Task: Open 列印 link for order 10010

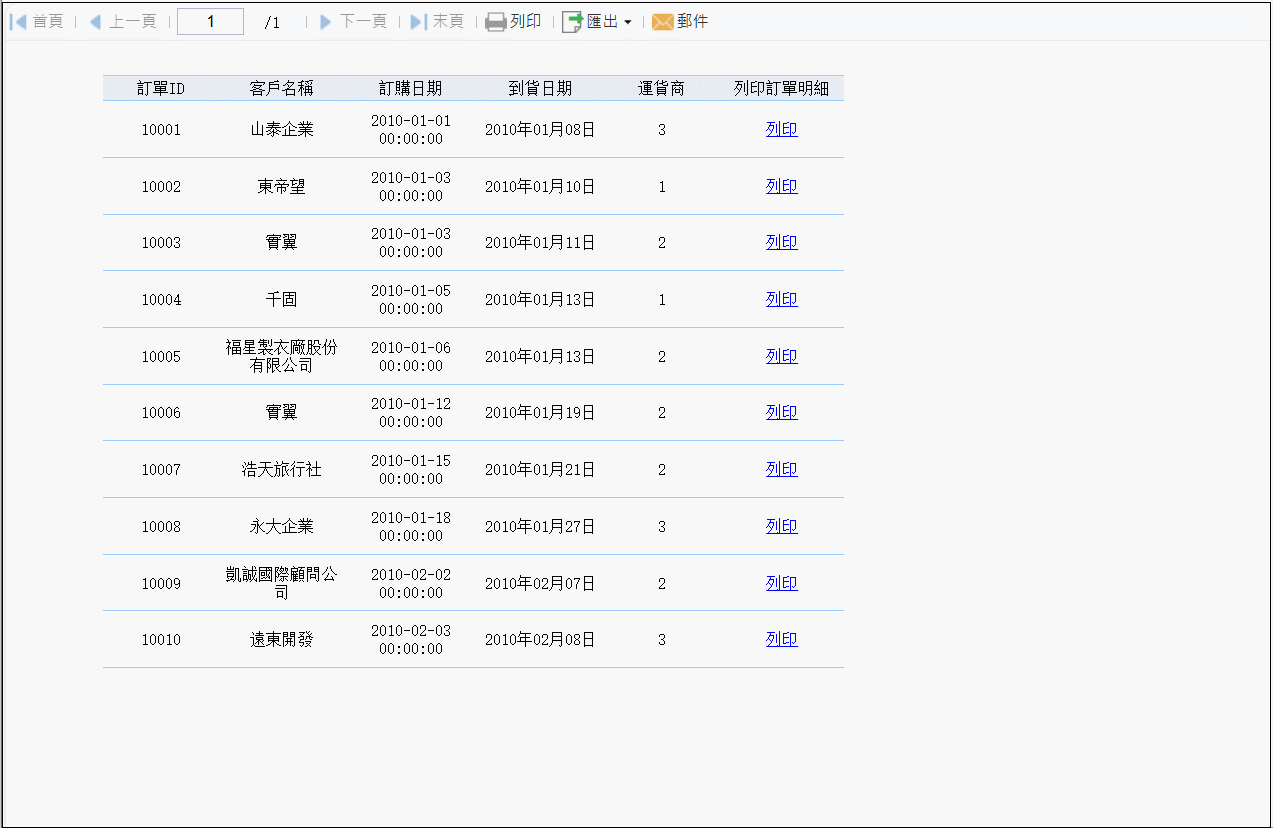Action: 782,639
